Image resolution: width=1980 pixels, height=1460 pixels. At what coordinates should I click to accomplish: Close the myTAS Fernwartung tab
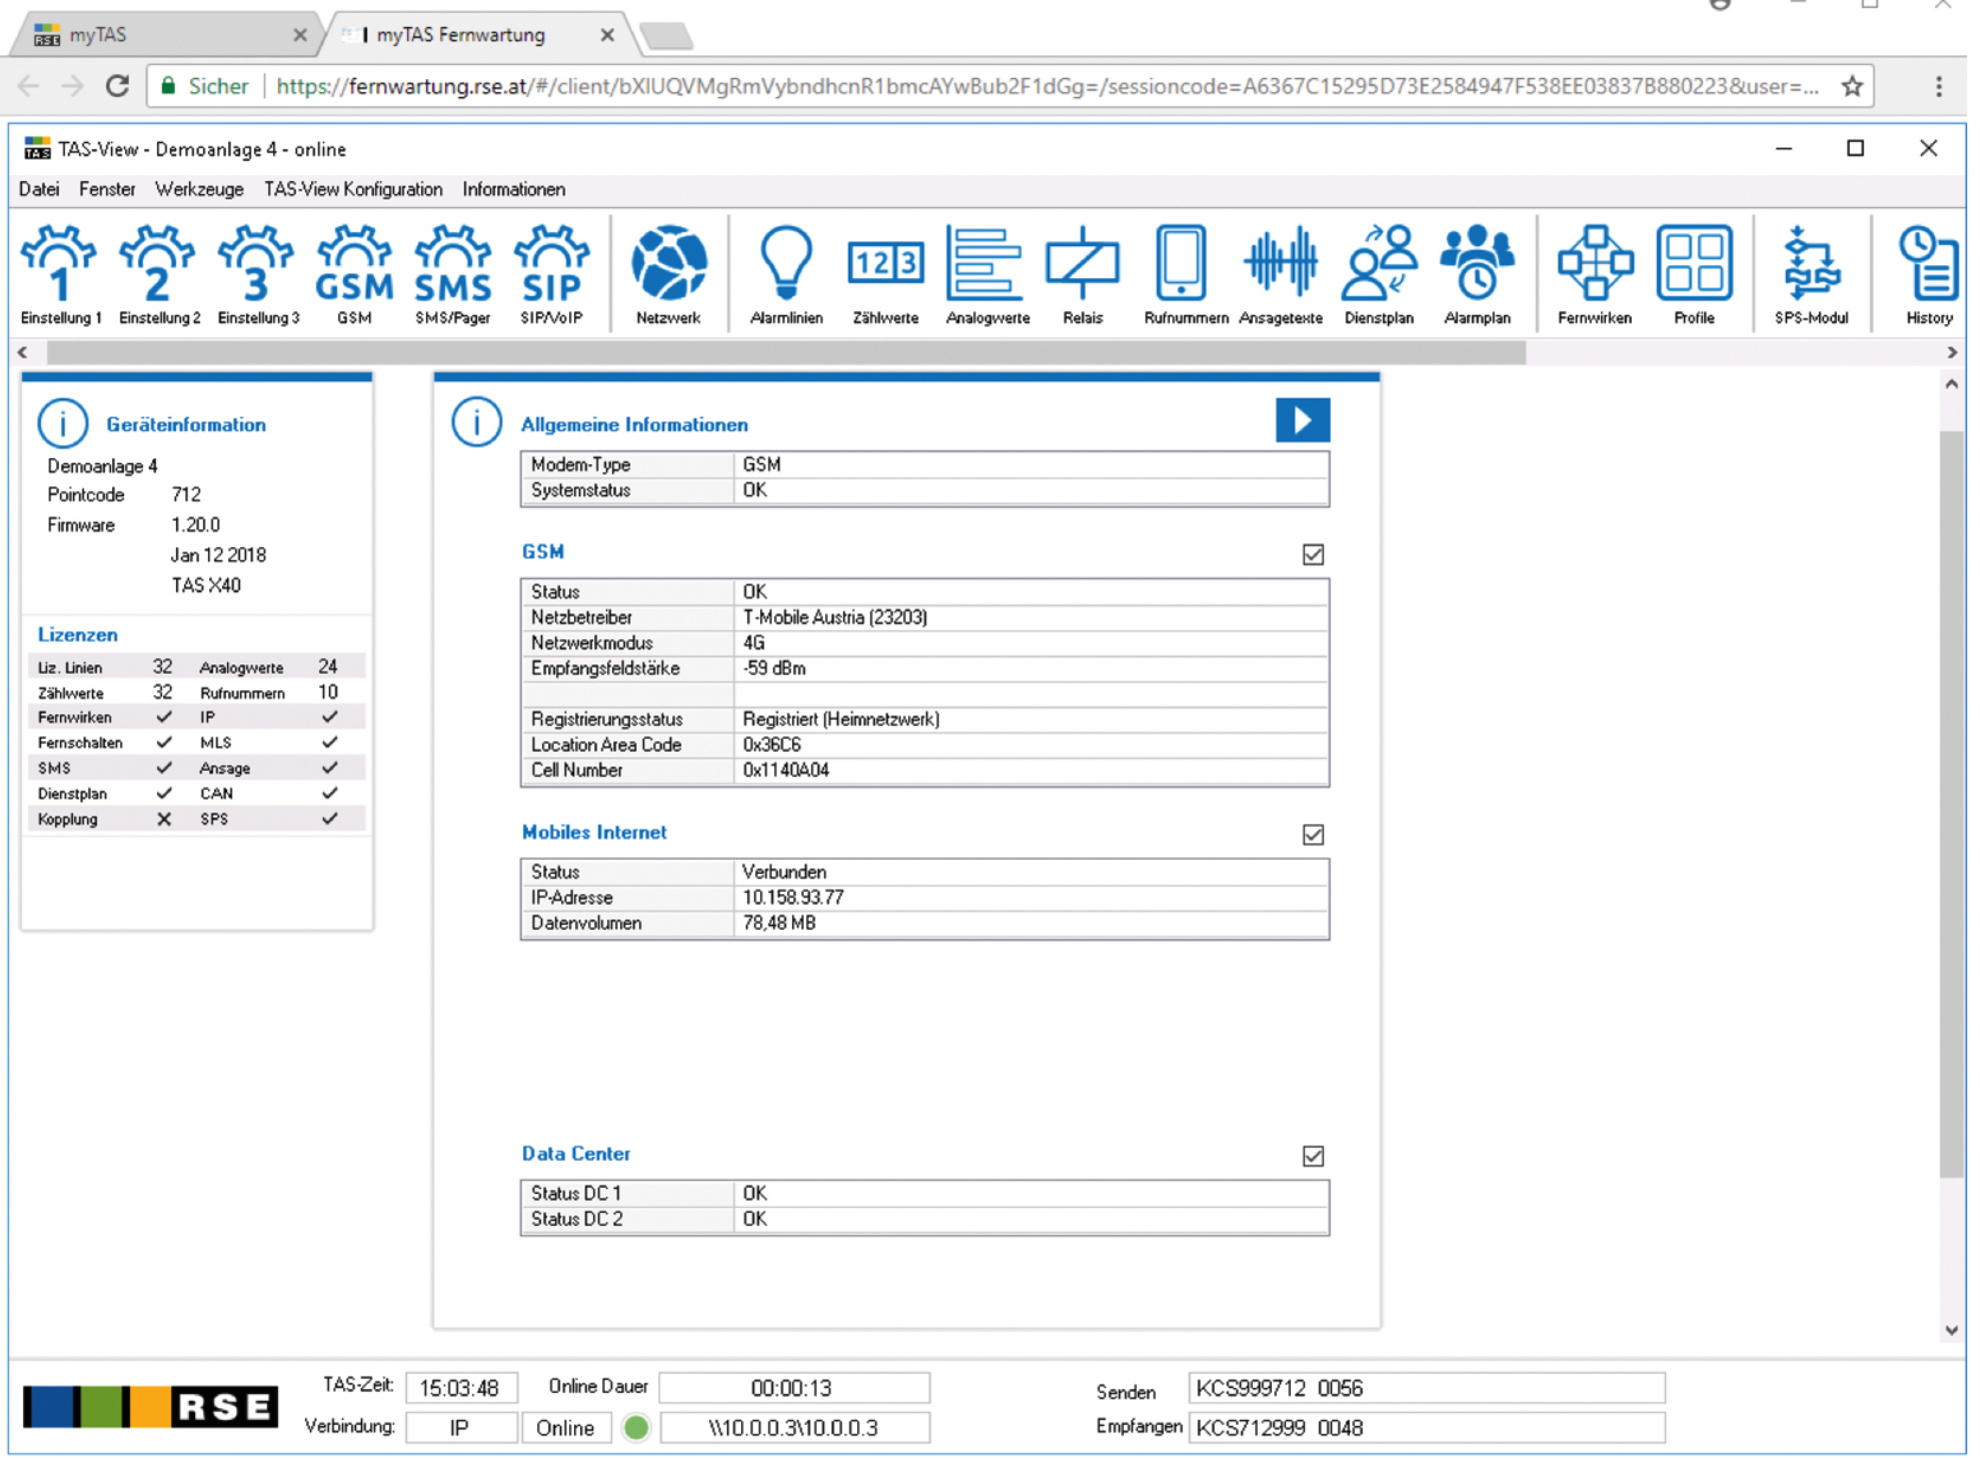tap(607, 35)
